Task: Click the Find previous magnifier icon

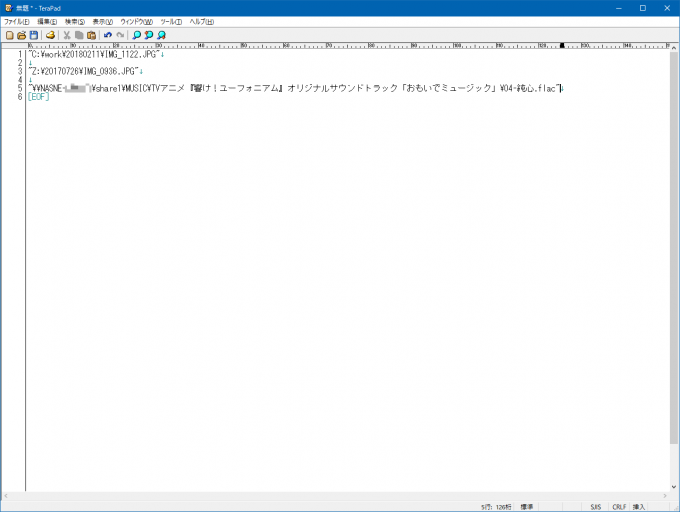Action: 149,35
